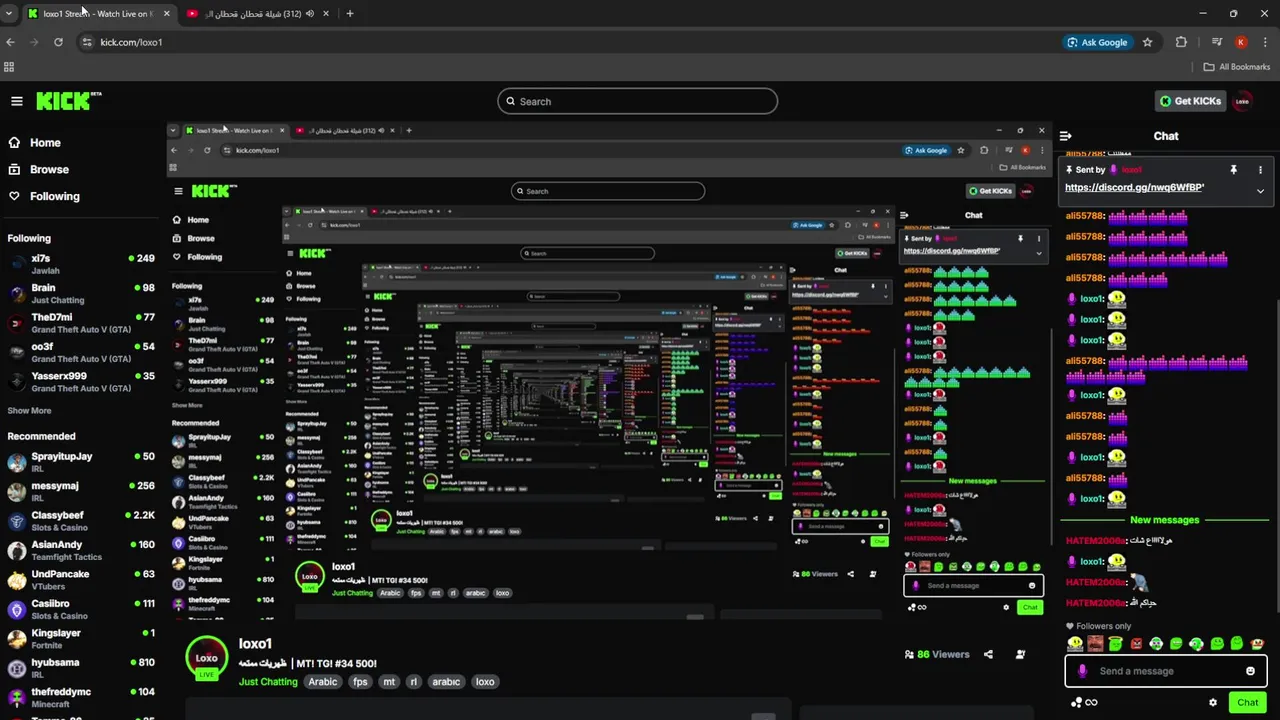1280x720 pixels.
Task: Switch to the YouTube (312) tab
Action: (258, 14)
